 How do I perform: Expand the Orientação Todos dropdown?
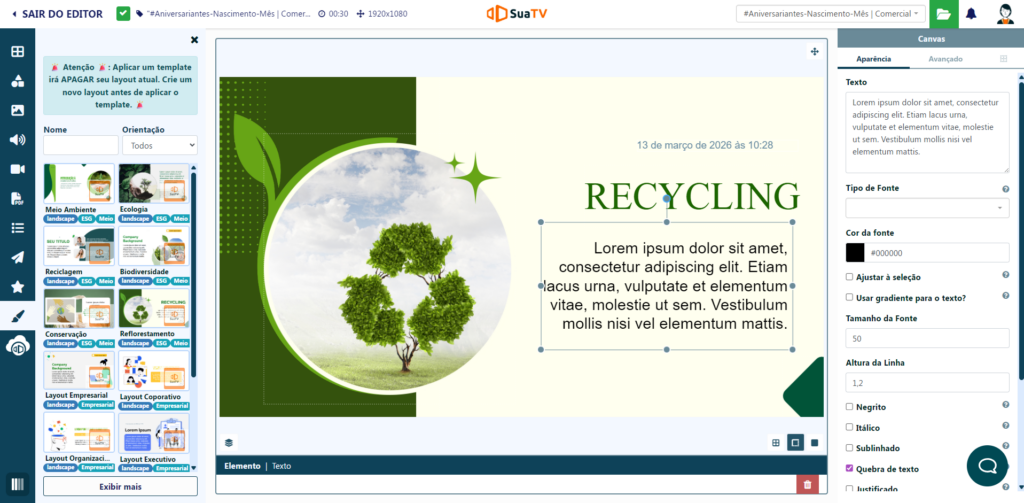pyautogui.click(x=159, y=145)
